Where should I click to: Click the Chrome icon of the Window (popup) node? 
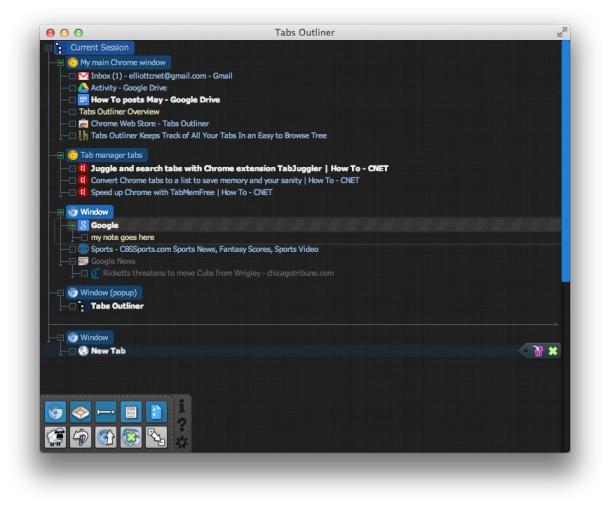point(73,293)
